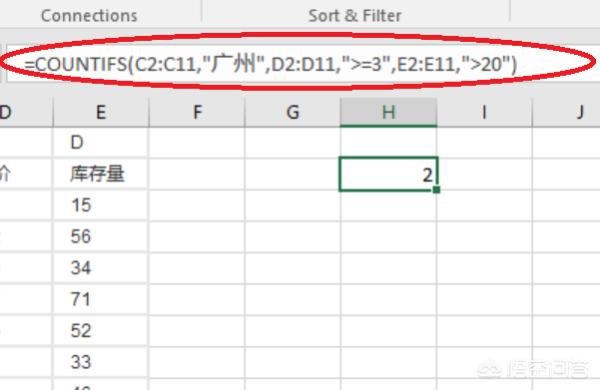
Task: Click the fill handle of selected cell
Action: (x=437, y=189)
